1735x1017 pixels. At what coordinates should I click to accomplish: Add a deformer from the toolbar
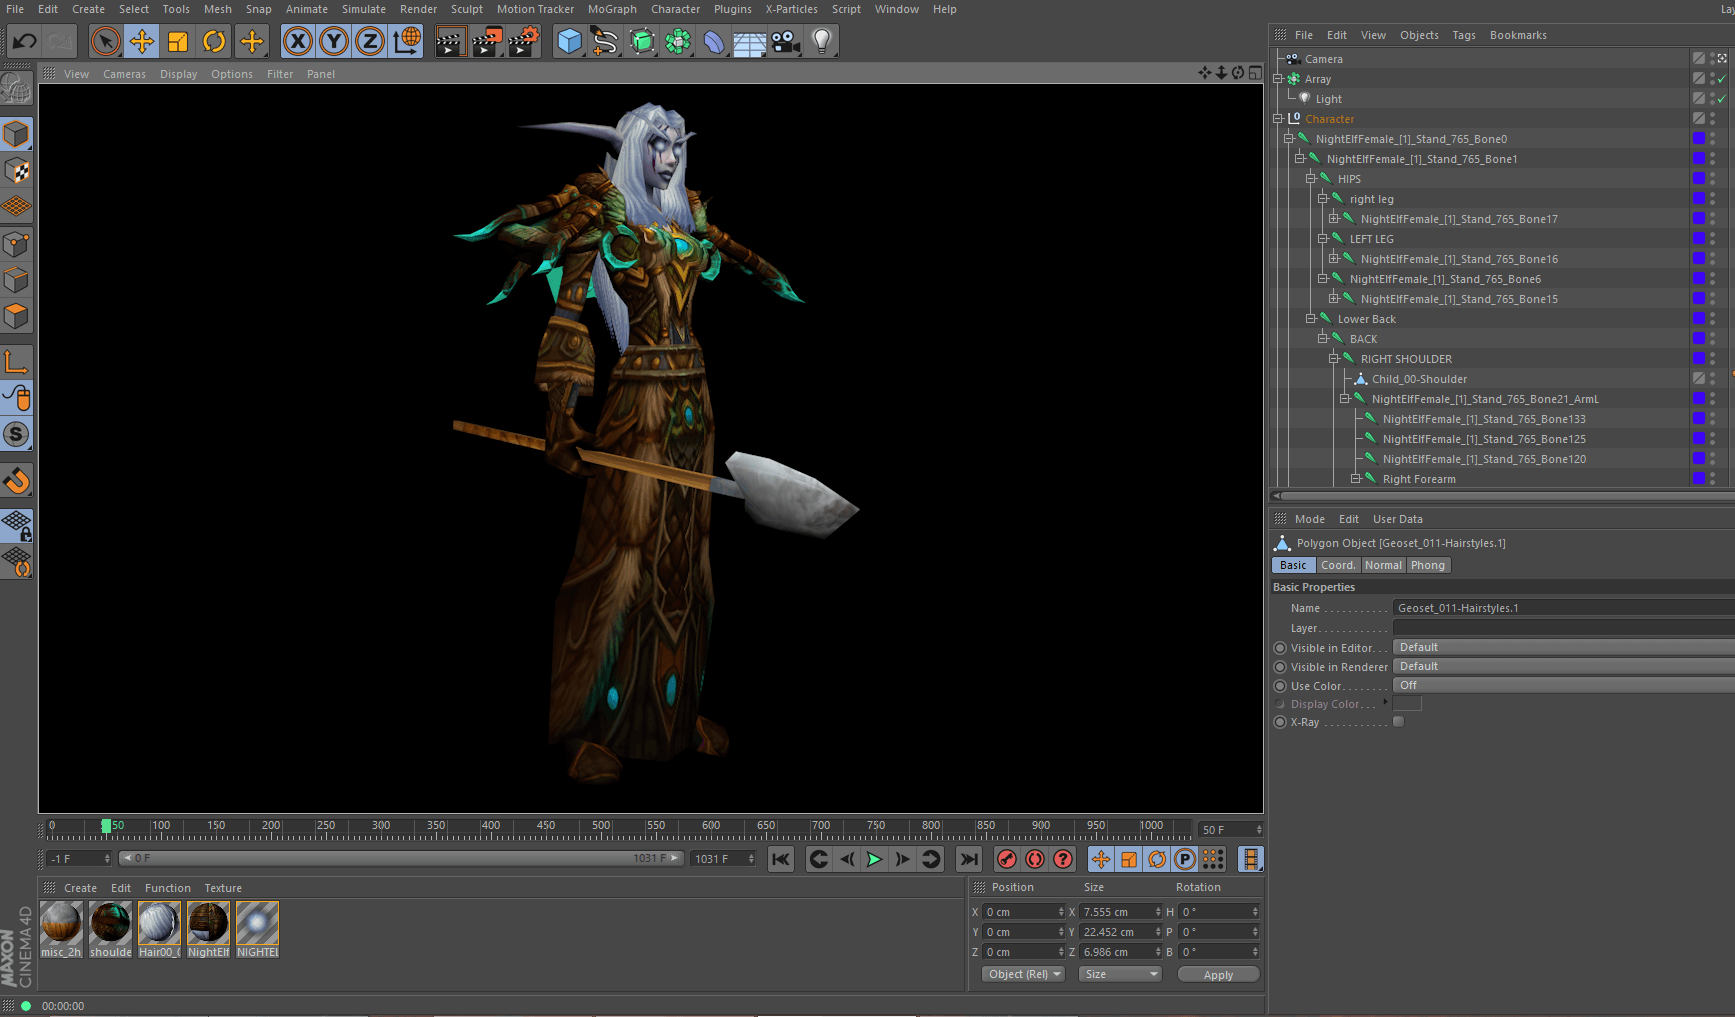[714, 41]
